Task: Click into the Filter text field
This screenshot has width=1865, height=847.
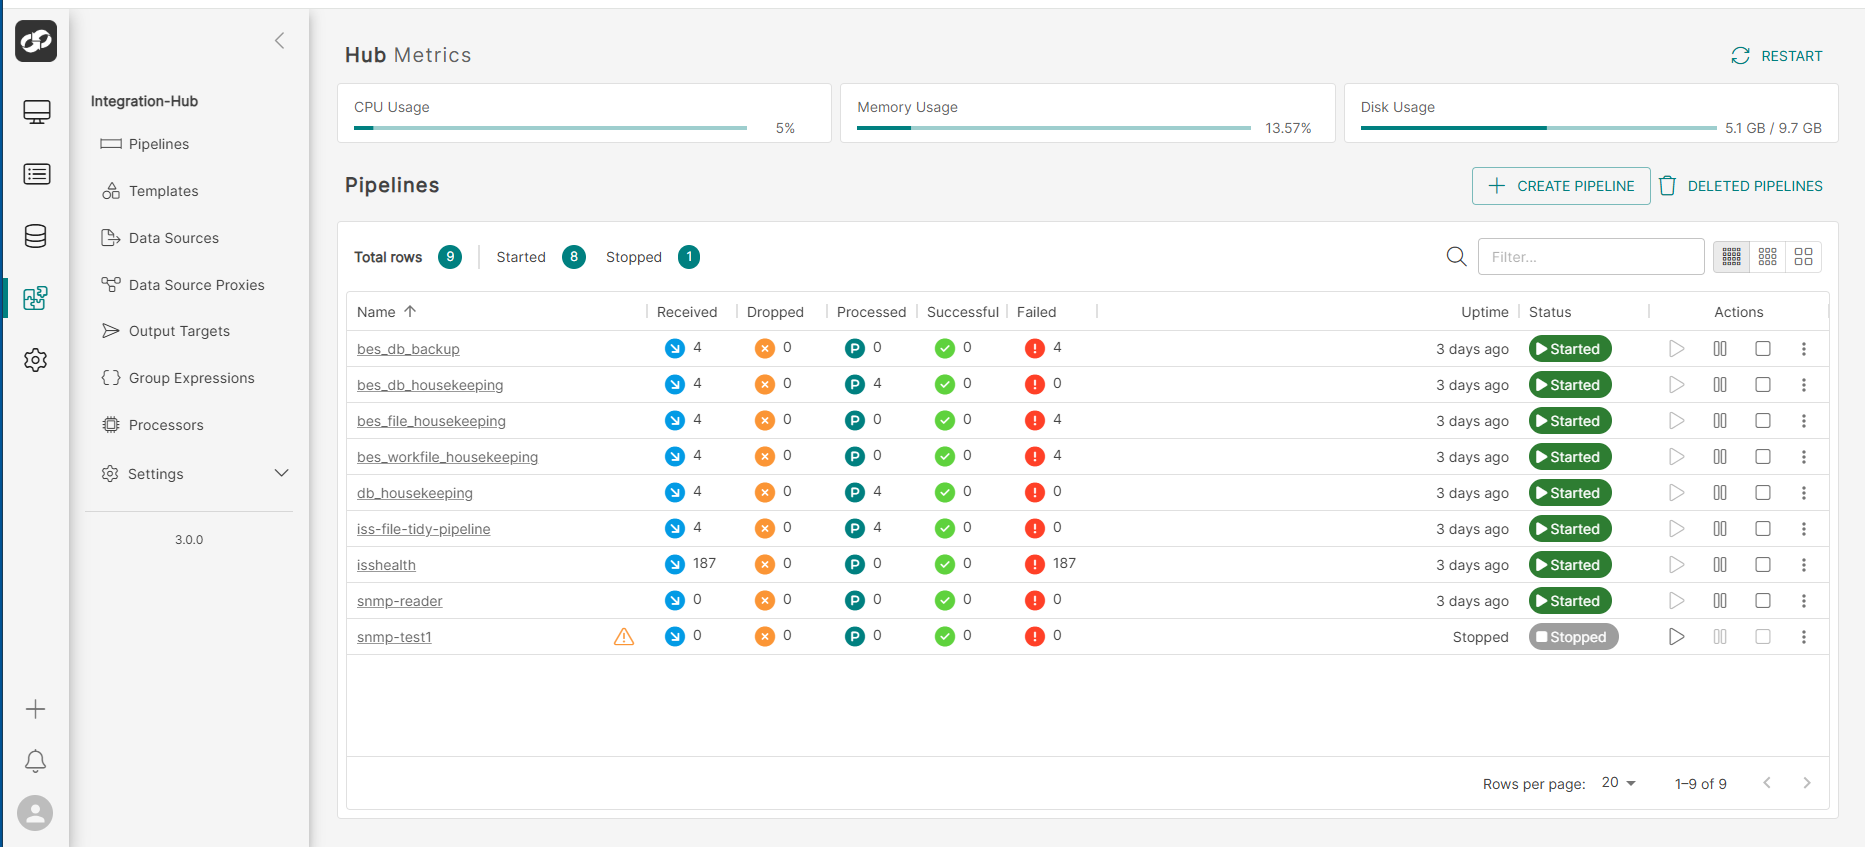Action: 1590,257
